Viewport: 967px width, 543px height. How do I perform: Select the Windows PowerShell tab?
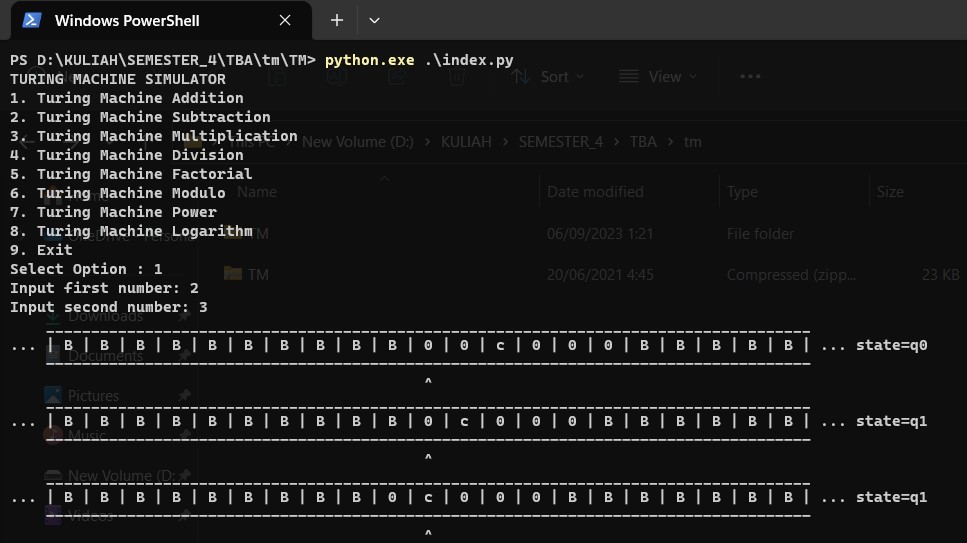point(127,20)
